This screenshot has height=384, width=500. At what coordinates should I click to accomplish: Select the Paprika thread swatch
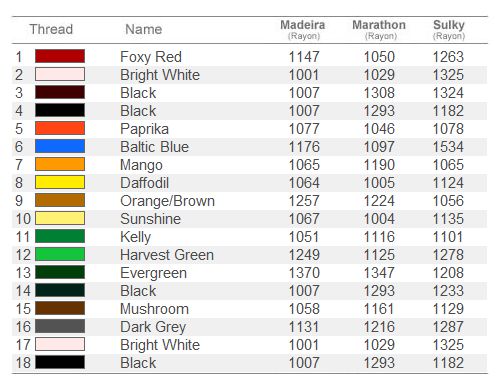(60, 128)
